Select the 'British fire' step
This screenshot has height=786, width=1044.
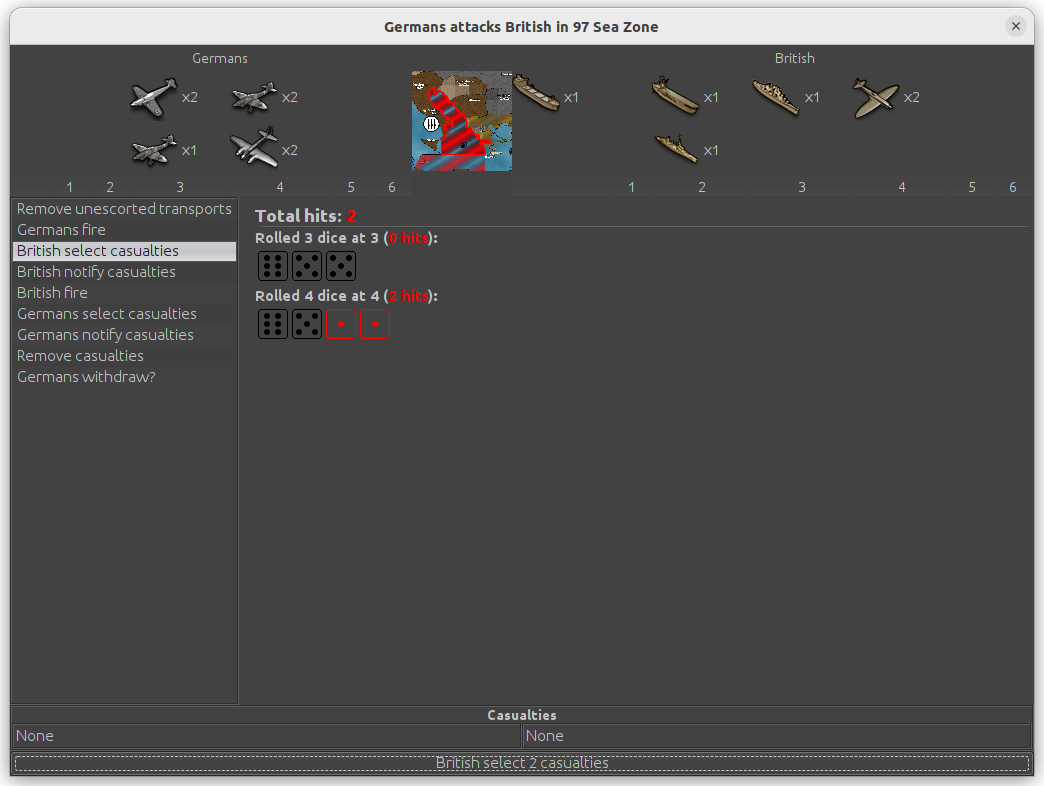click(x=52, y=293)
